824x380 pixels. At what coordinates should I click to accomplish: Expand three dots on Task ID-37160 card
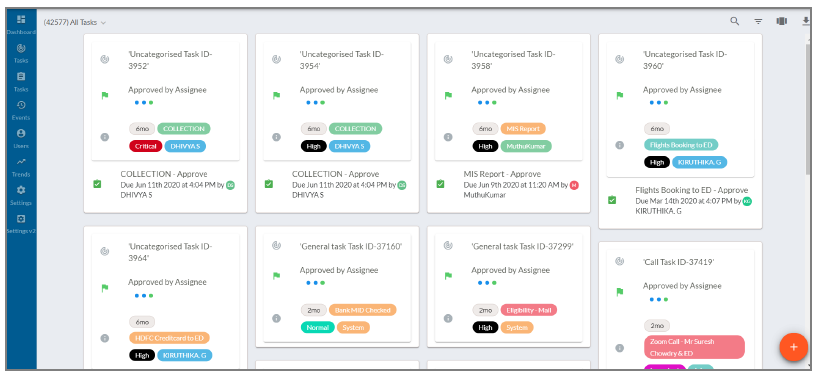pos(316,283)
